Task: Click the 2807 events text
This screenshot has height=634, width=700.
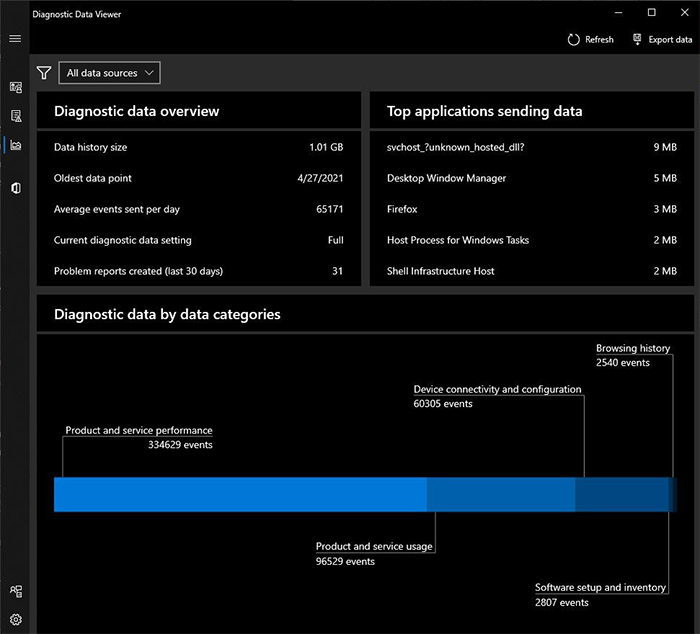Action: click(562, 602)
